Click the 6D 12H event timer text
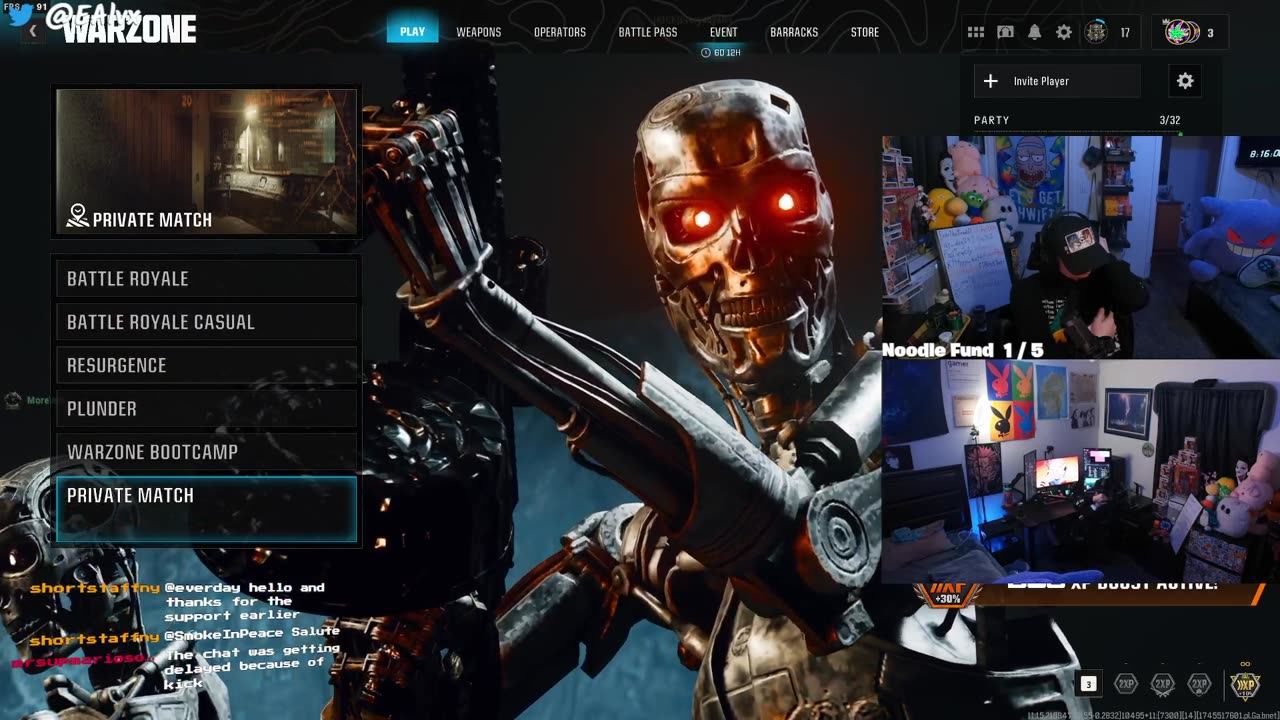 click(727, 52)
